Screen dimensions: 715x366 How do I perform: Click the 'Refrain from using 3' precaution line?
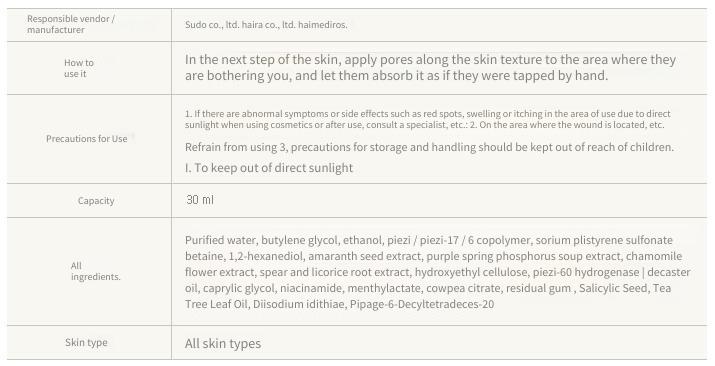point(429,147)
